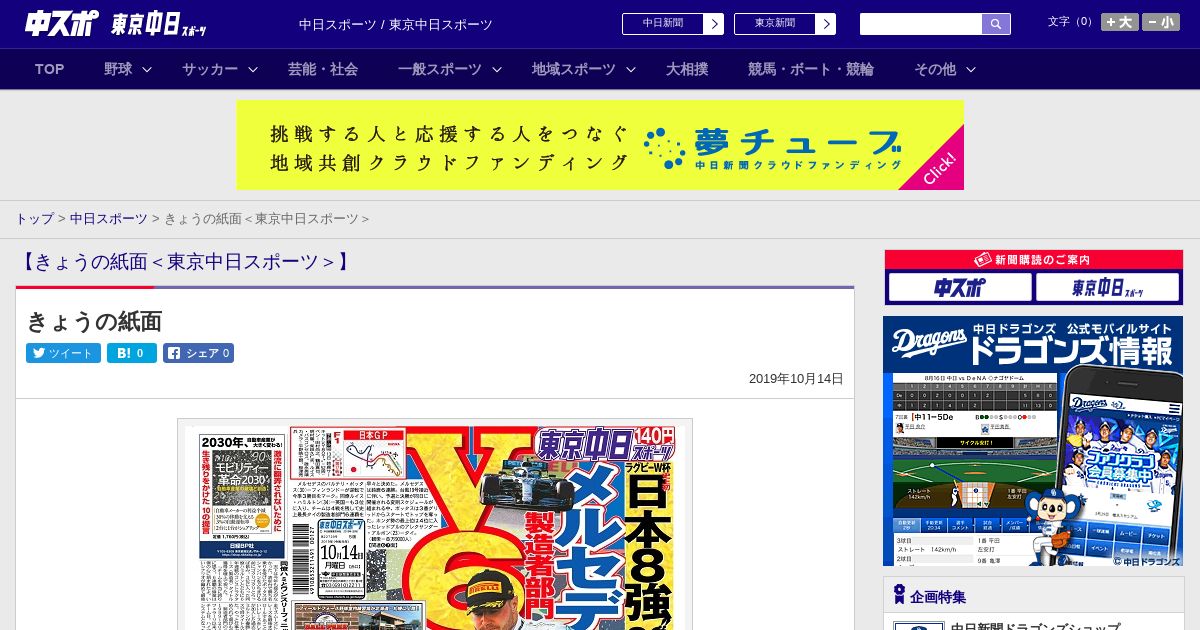Open 地域スポーツ navigation menu
The image size is (1200, 630).
(574, 69)
